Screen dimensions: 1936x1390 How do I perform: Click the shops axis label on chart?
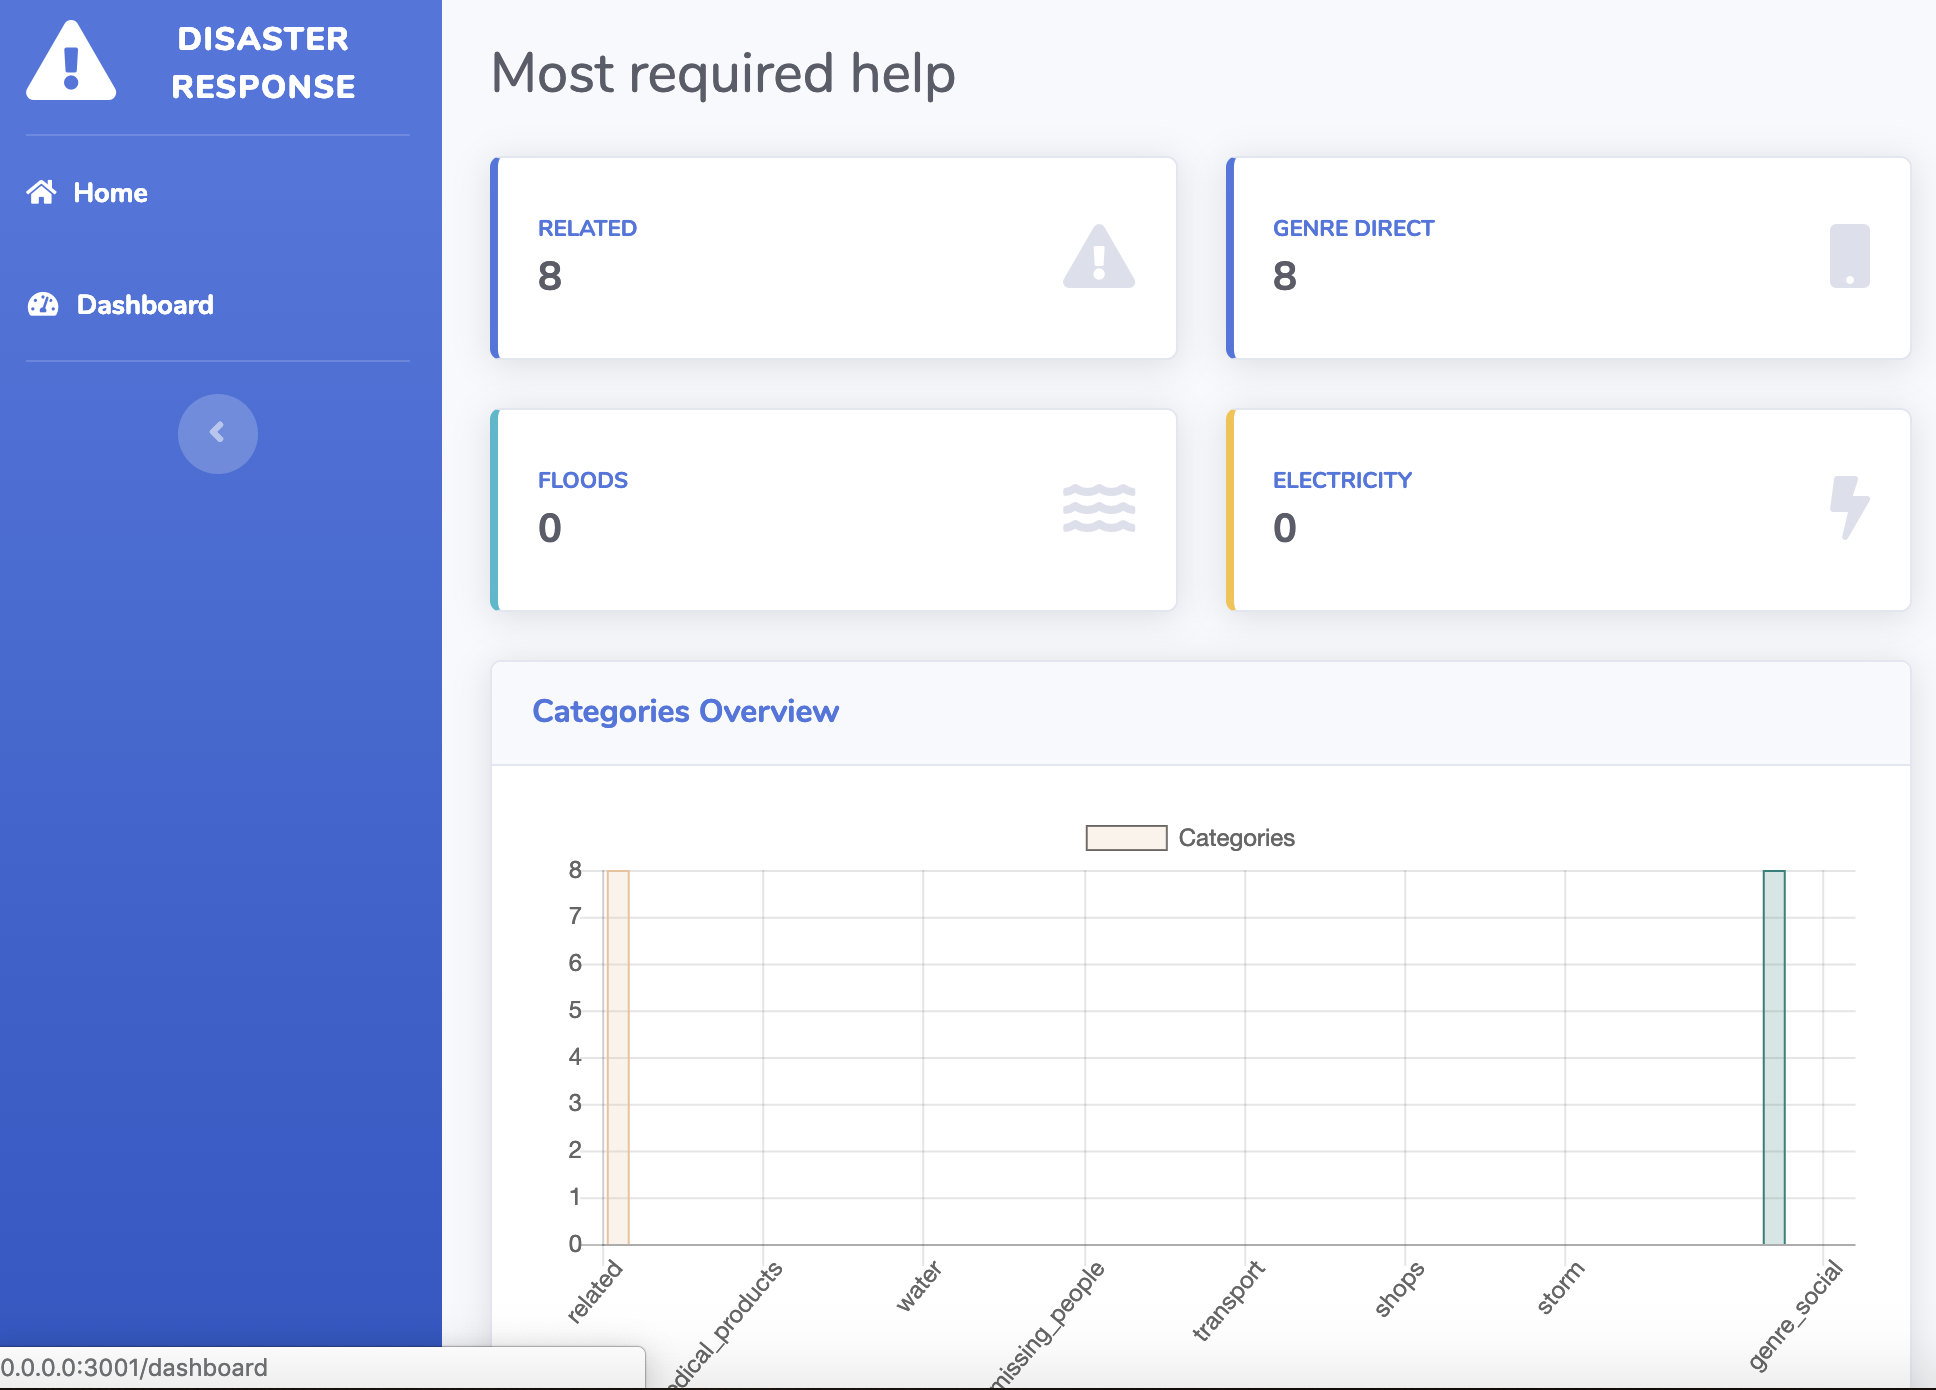pyautogui.click(x=1399, y=1289)
